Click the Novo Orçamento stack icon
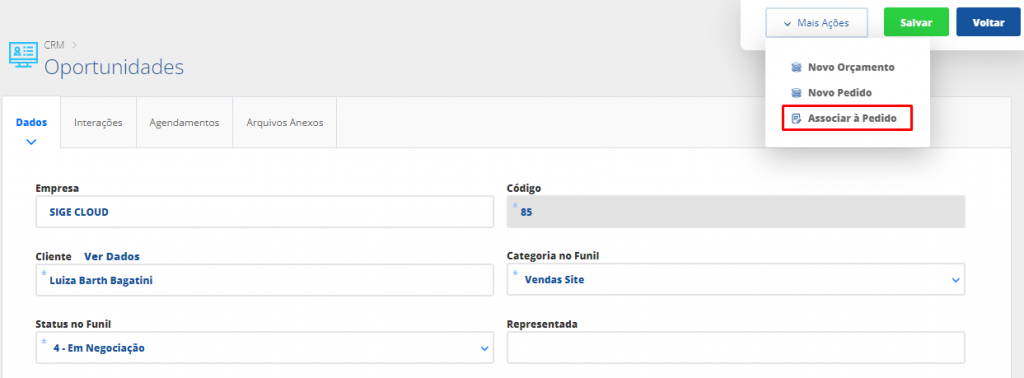 796,67
